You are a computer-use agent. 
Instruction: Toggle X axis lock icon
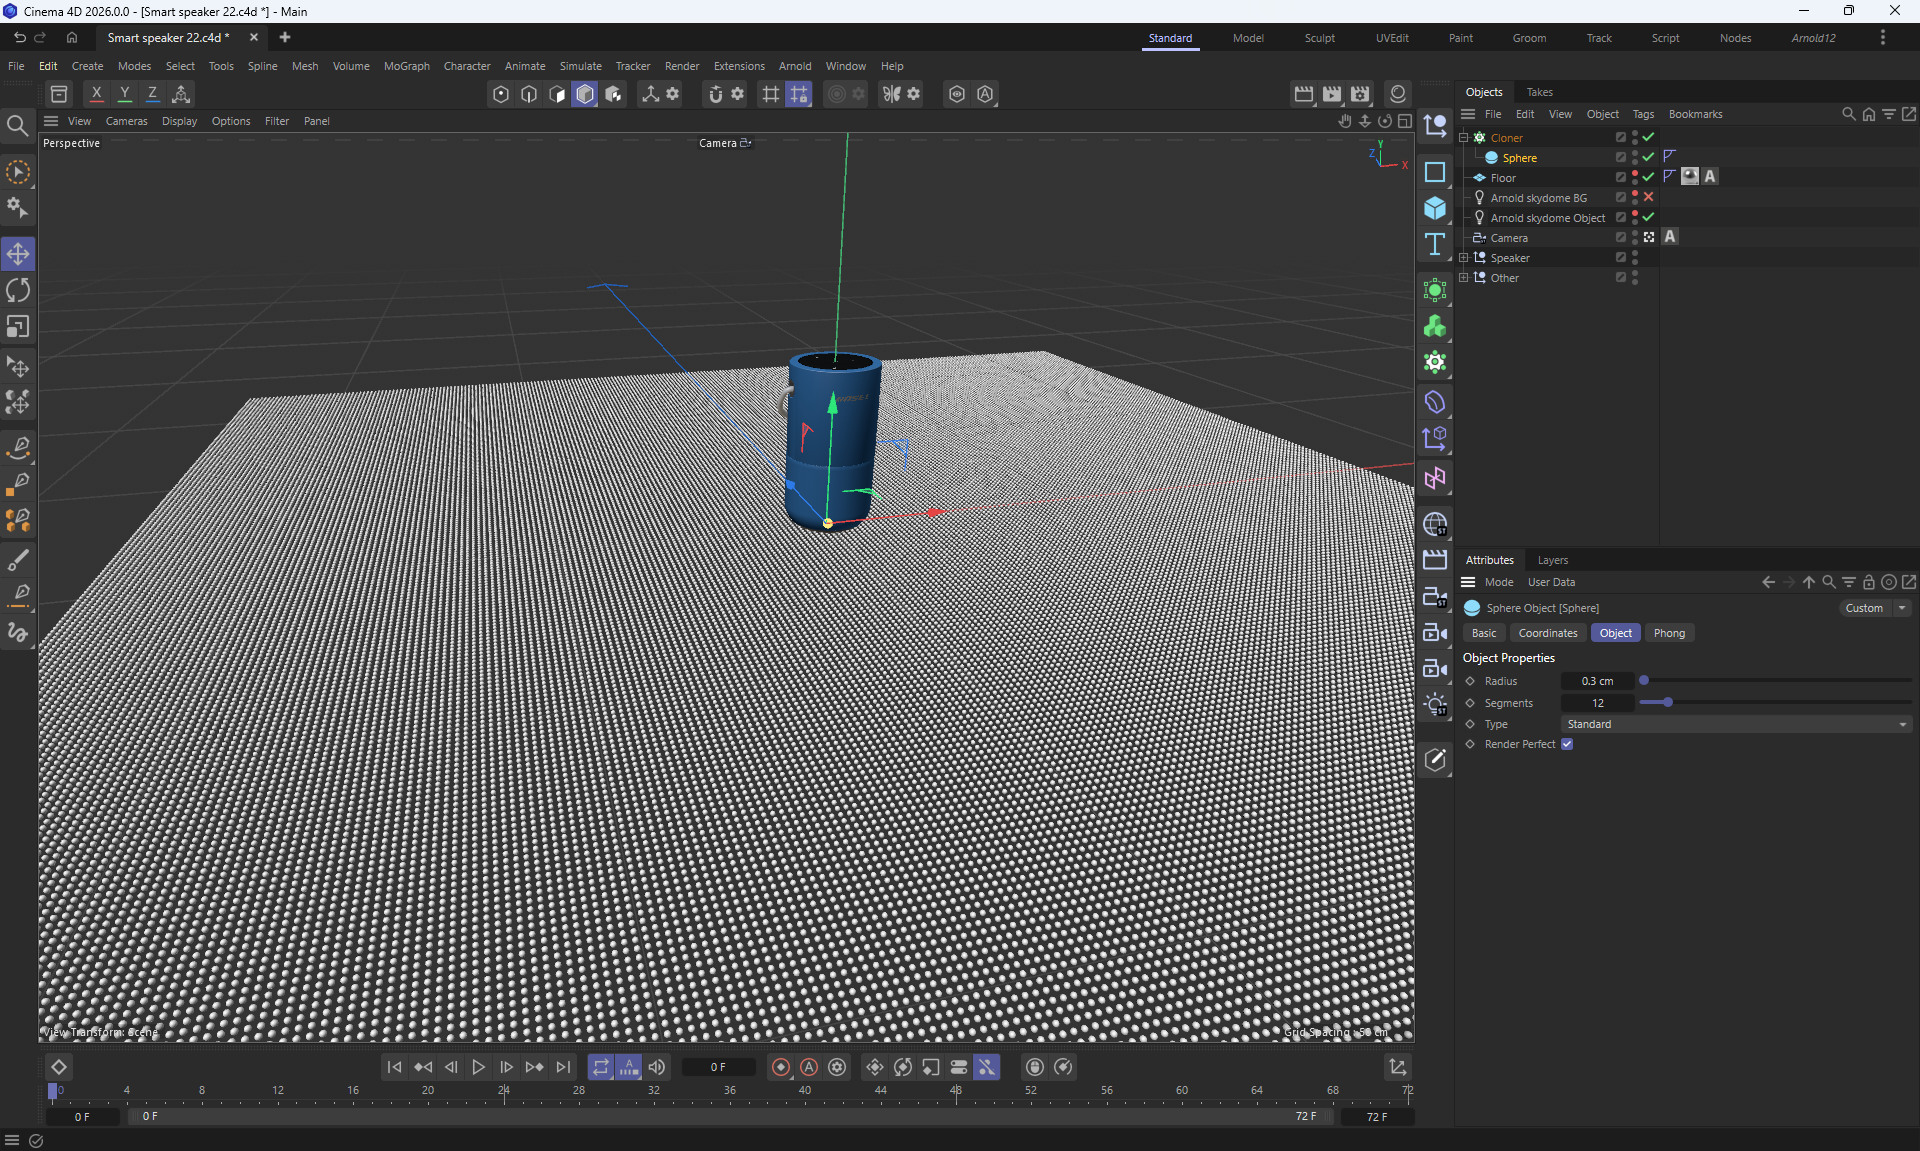(x=96, y=94)
